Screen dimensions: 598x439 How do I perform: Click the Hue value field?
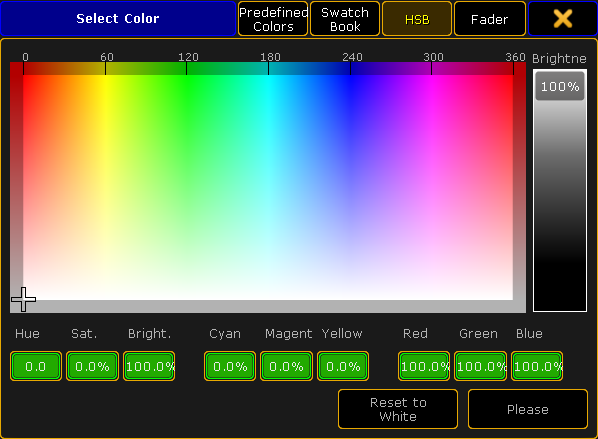click(36, 366)
